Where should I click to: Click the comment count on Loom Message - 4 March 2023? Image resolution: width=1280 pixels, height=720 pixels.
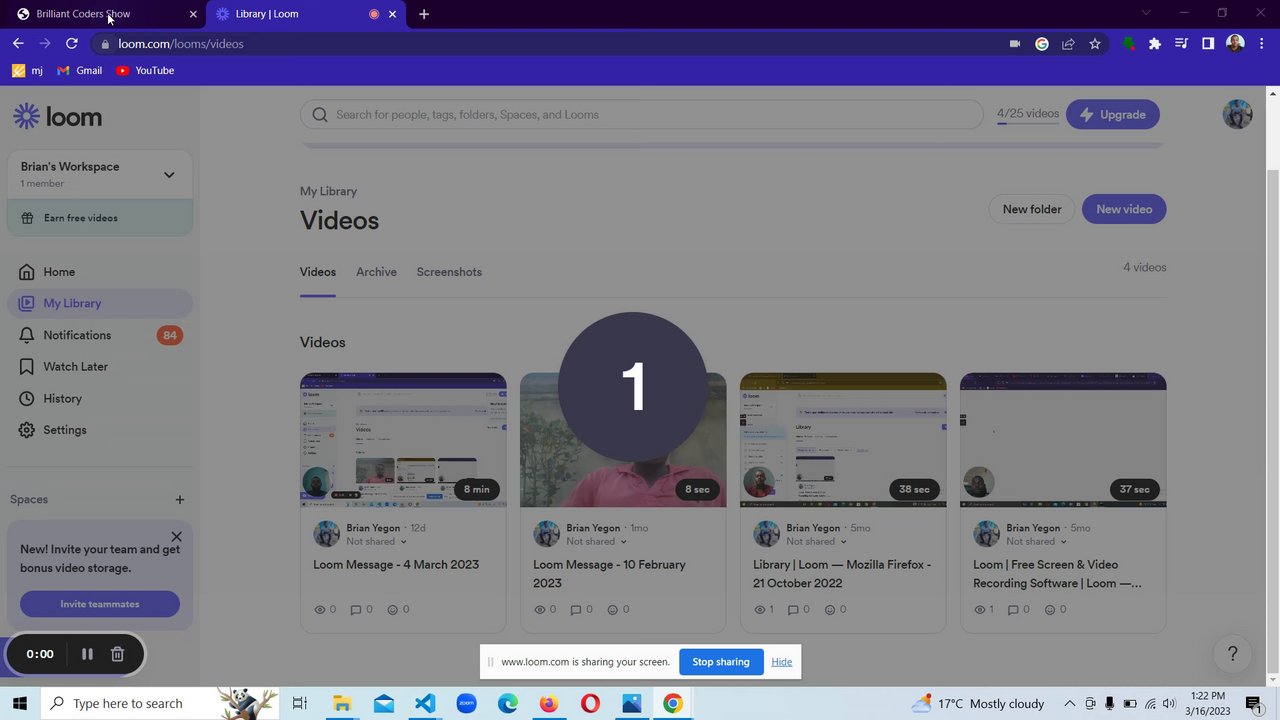click(x=361, y=609)
